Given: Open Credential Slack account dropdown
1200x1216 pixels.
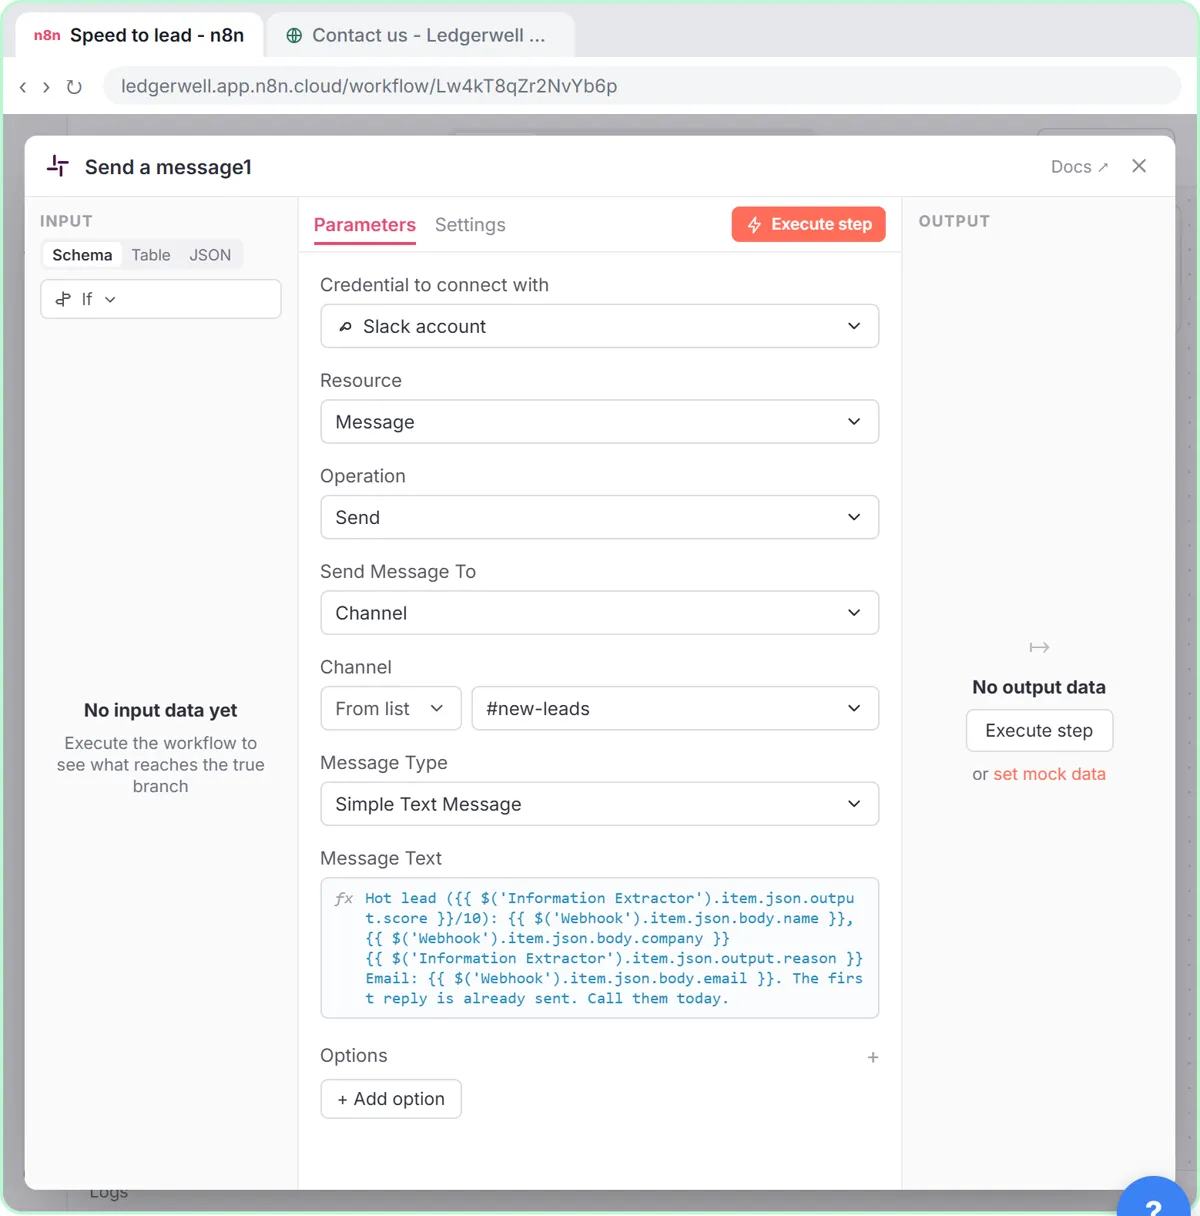Looking at the screenshot, I should [x=599, y=326].
